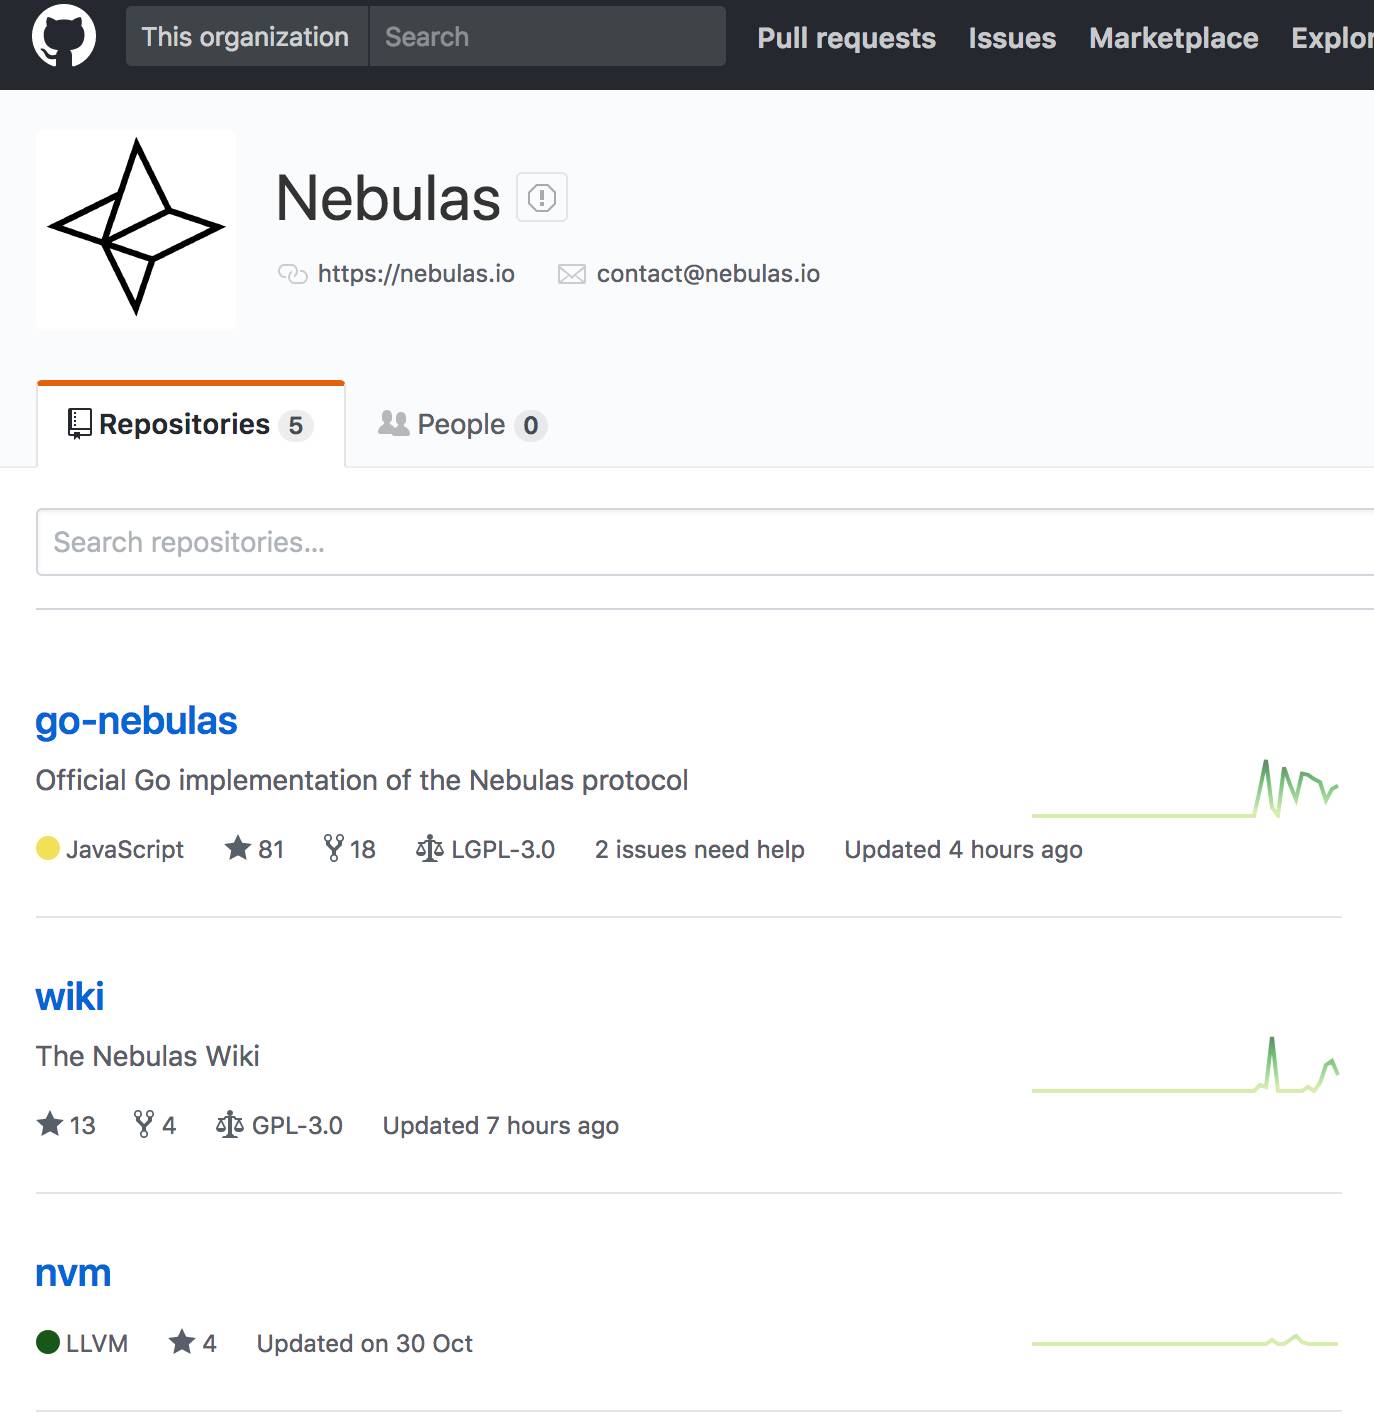Open the nvm repository
Viewport: 1374px width, 1416px height.
73,1273
